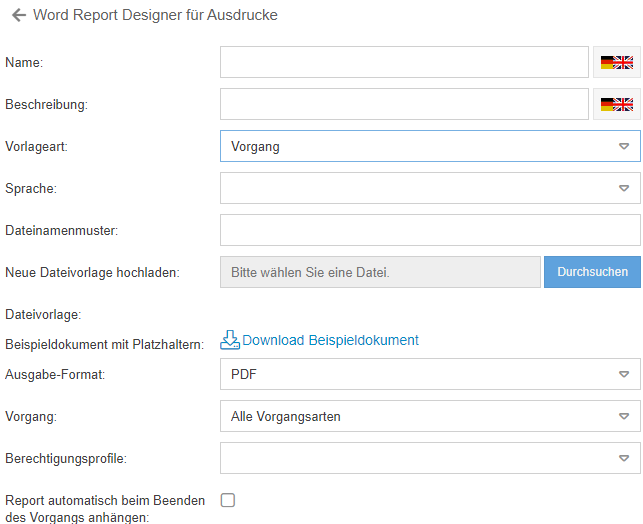Focus the Name text field
Viewport: 643px width, 524px height.
coord(404,62)
